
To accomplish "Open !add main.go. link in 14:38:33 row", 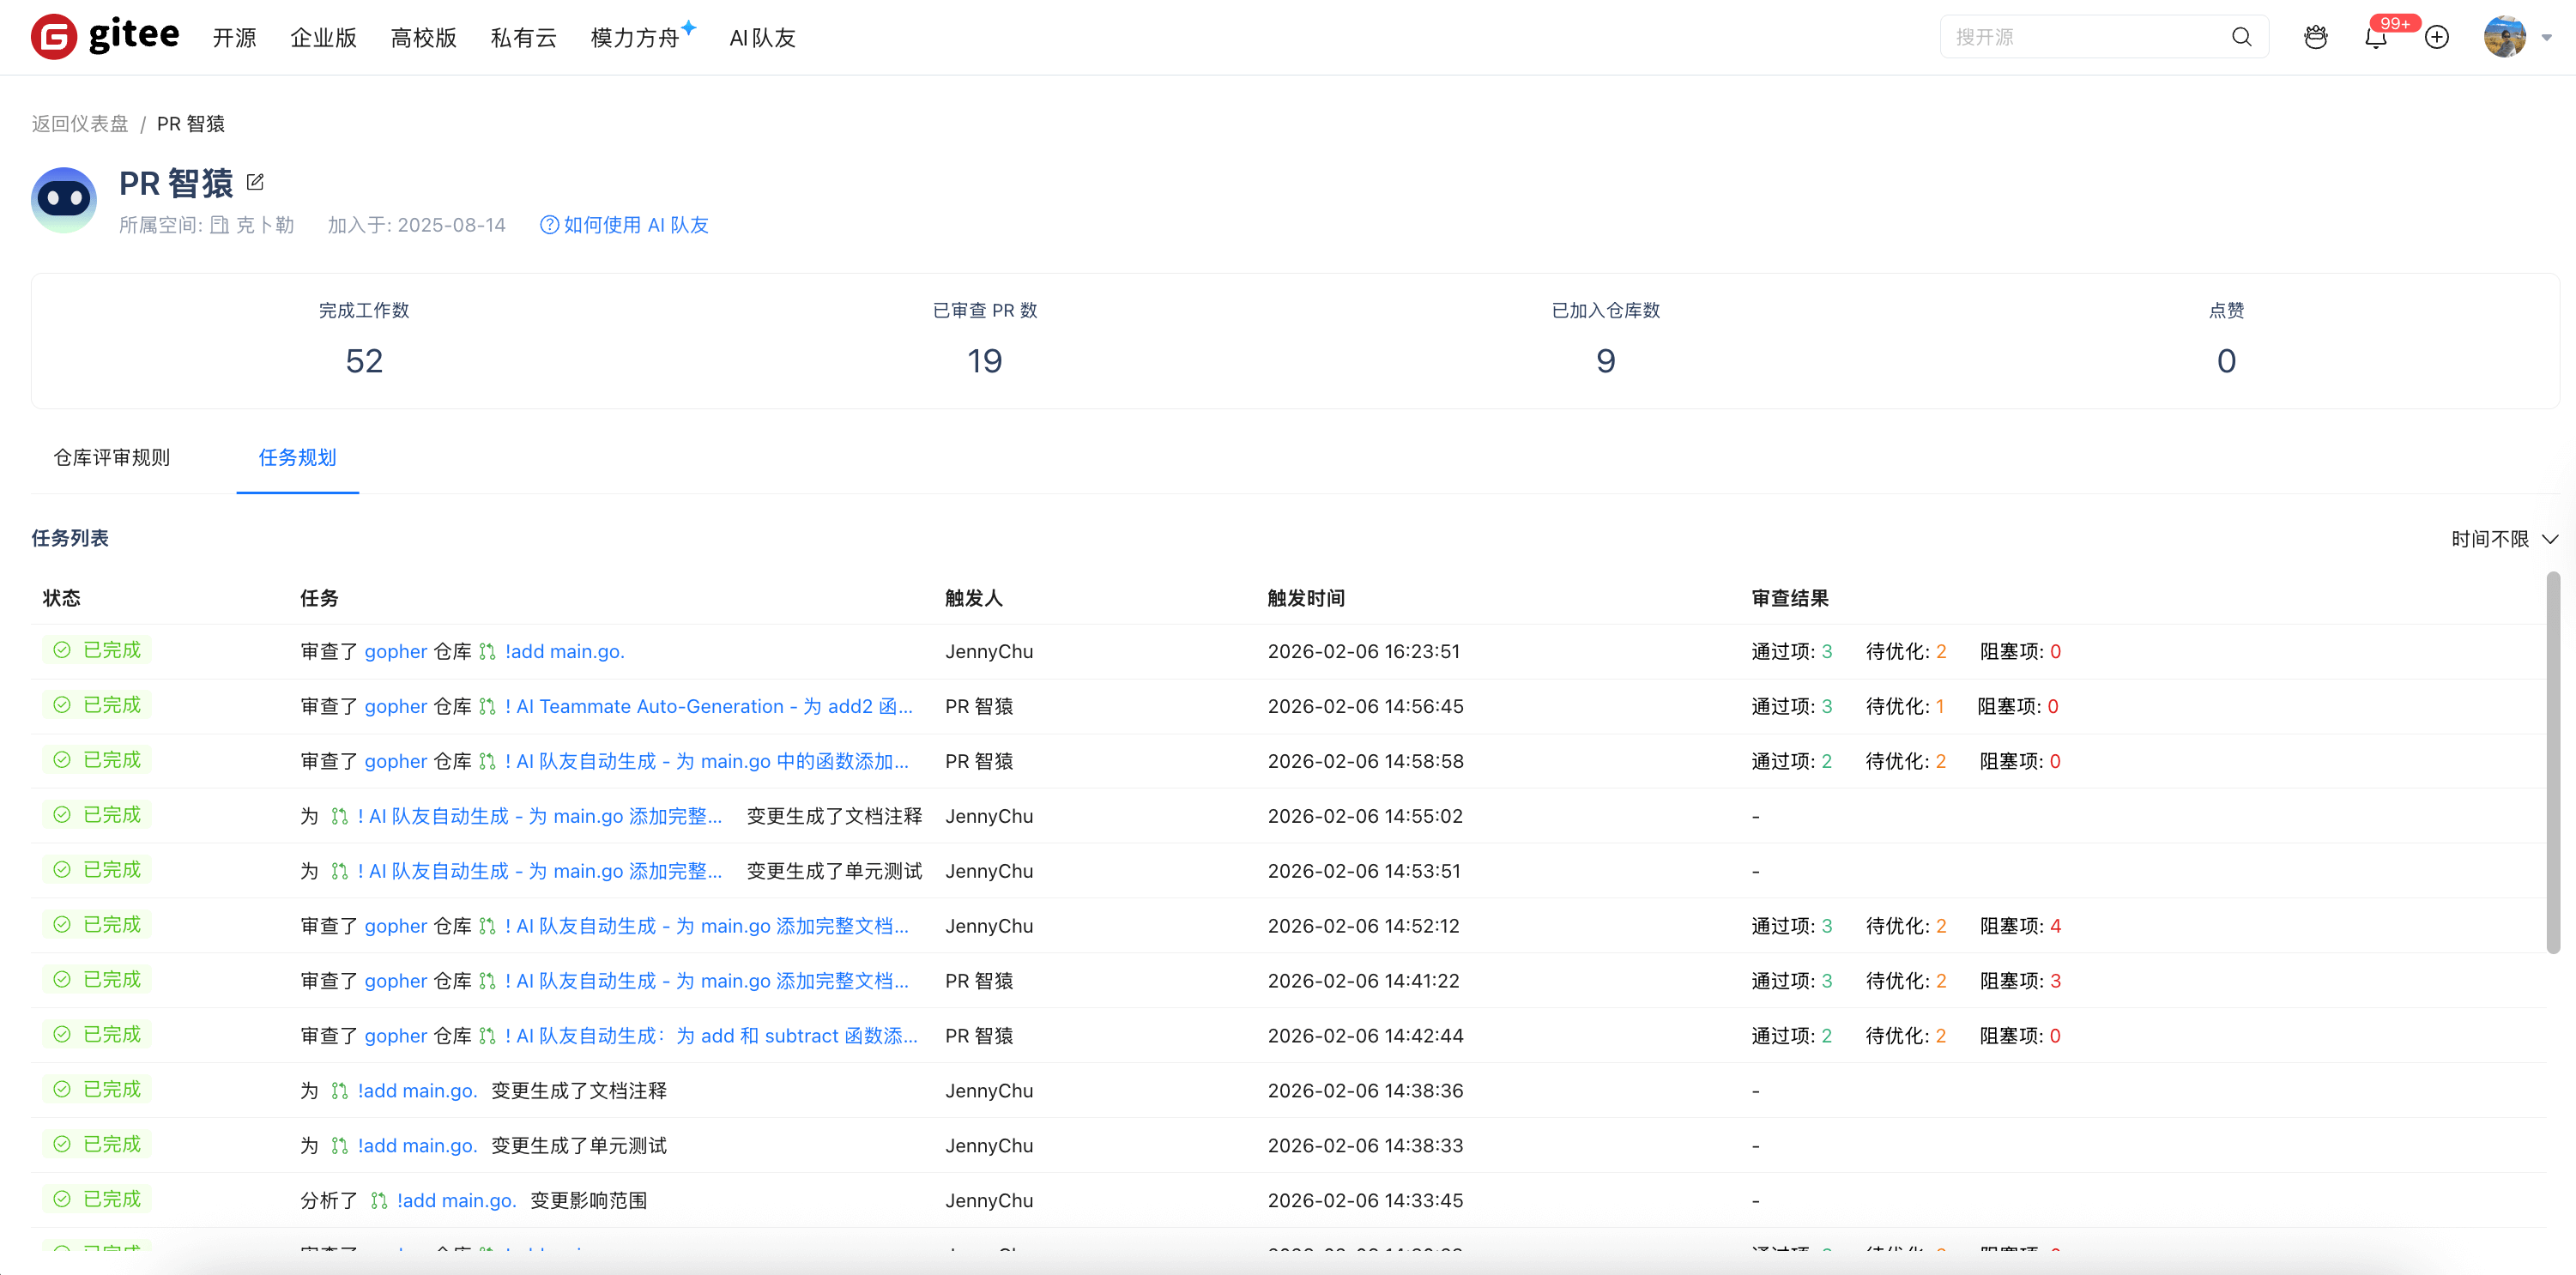I will [417, 1147].
